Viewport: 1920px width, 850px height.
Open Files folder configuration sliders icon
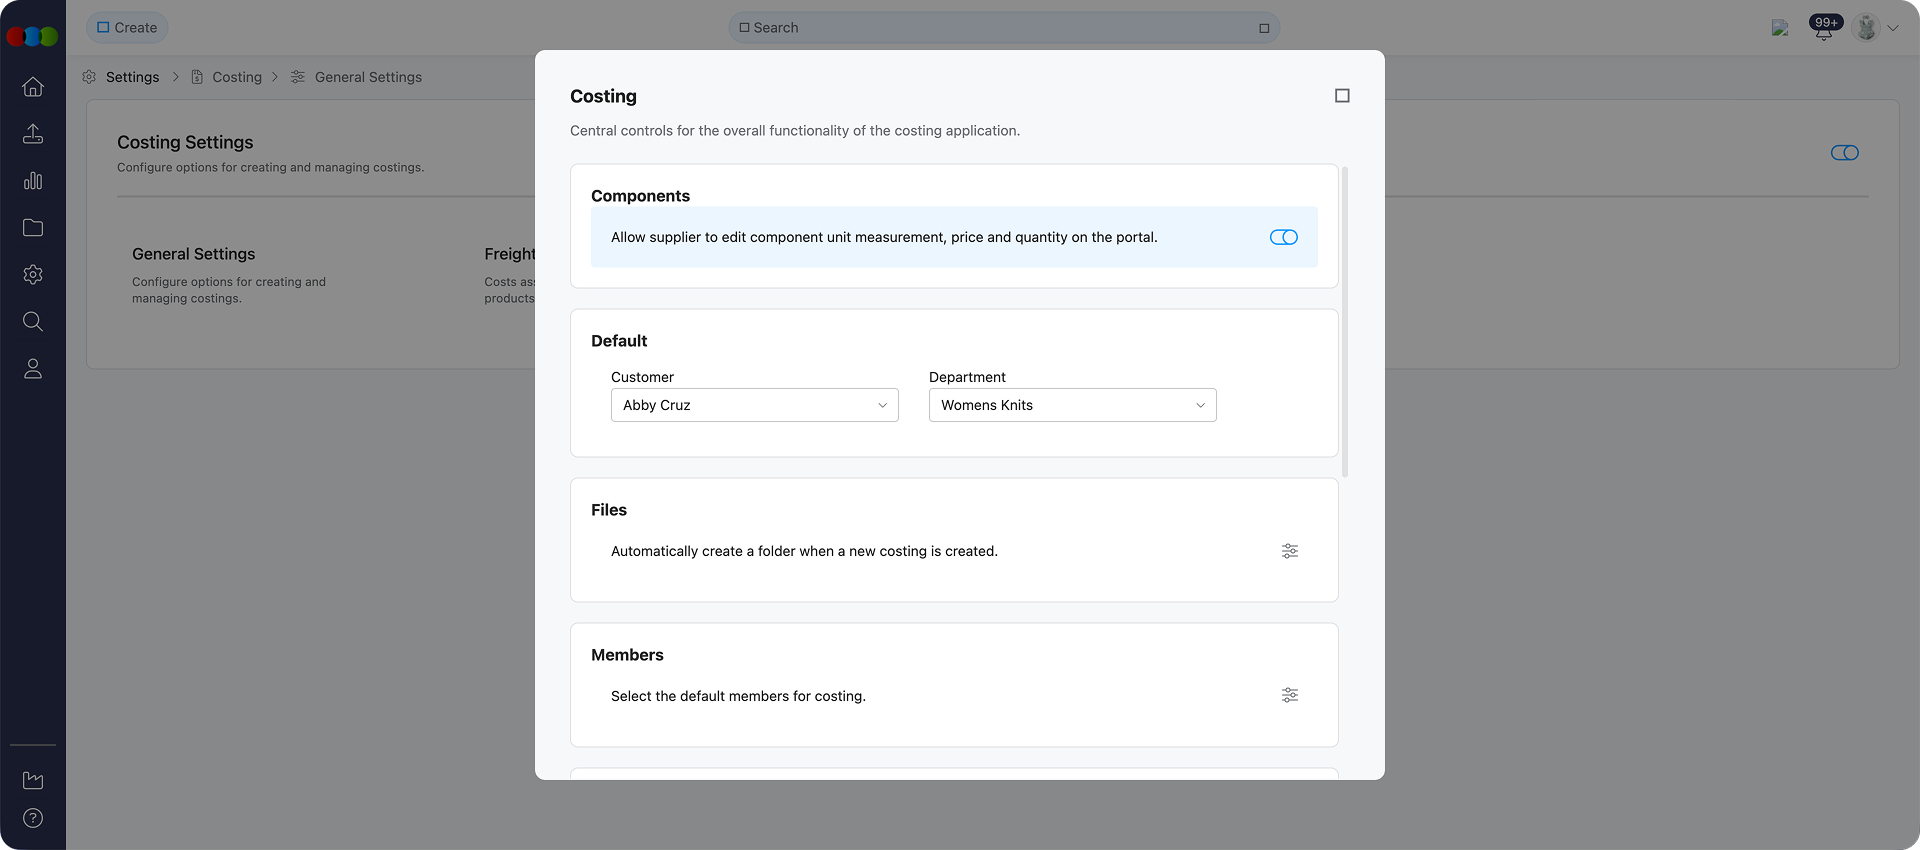click(1290, 551)
